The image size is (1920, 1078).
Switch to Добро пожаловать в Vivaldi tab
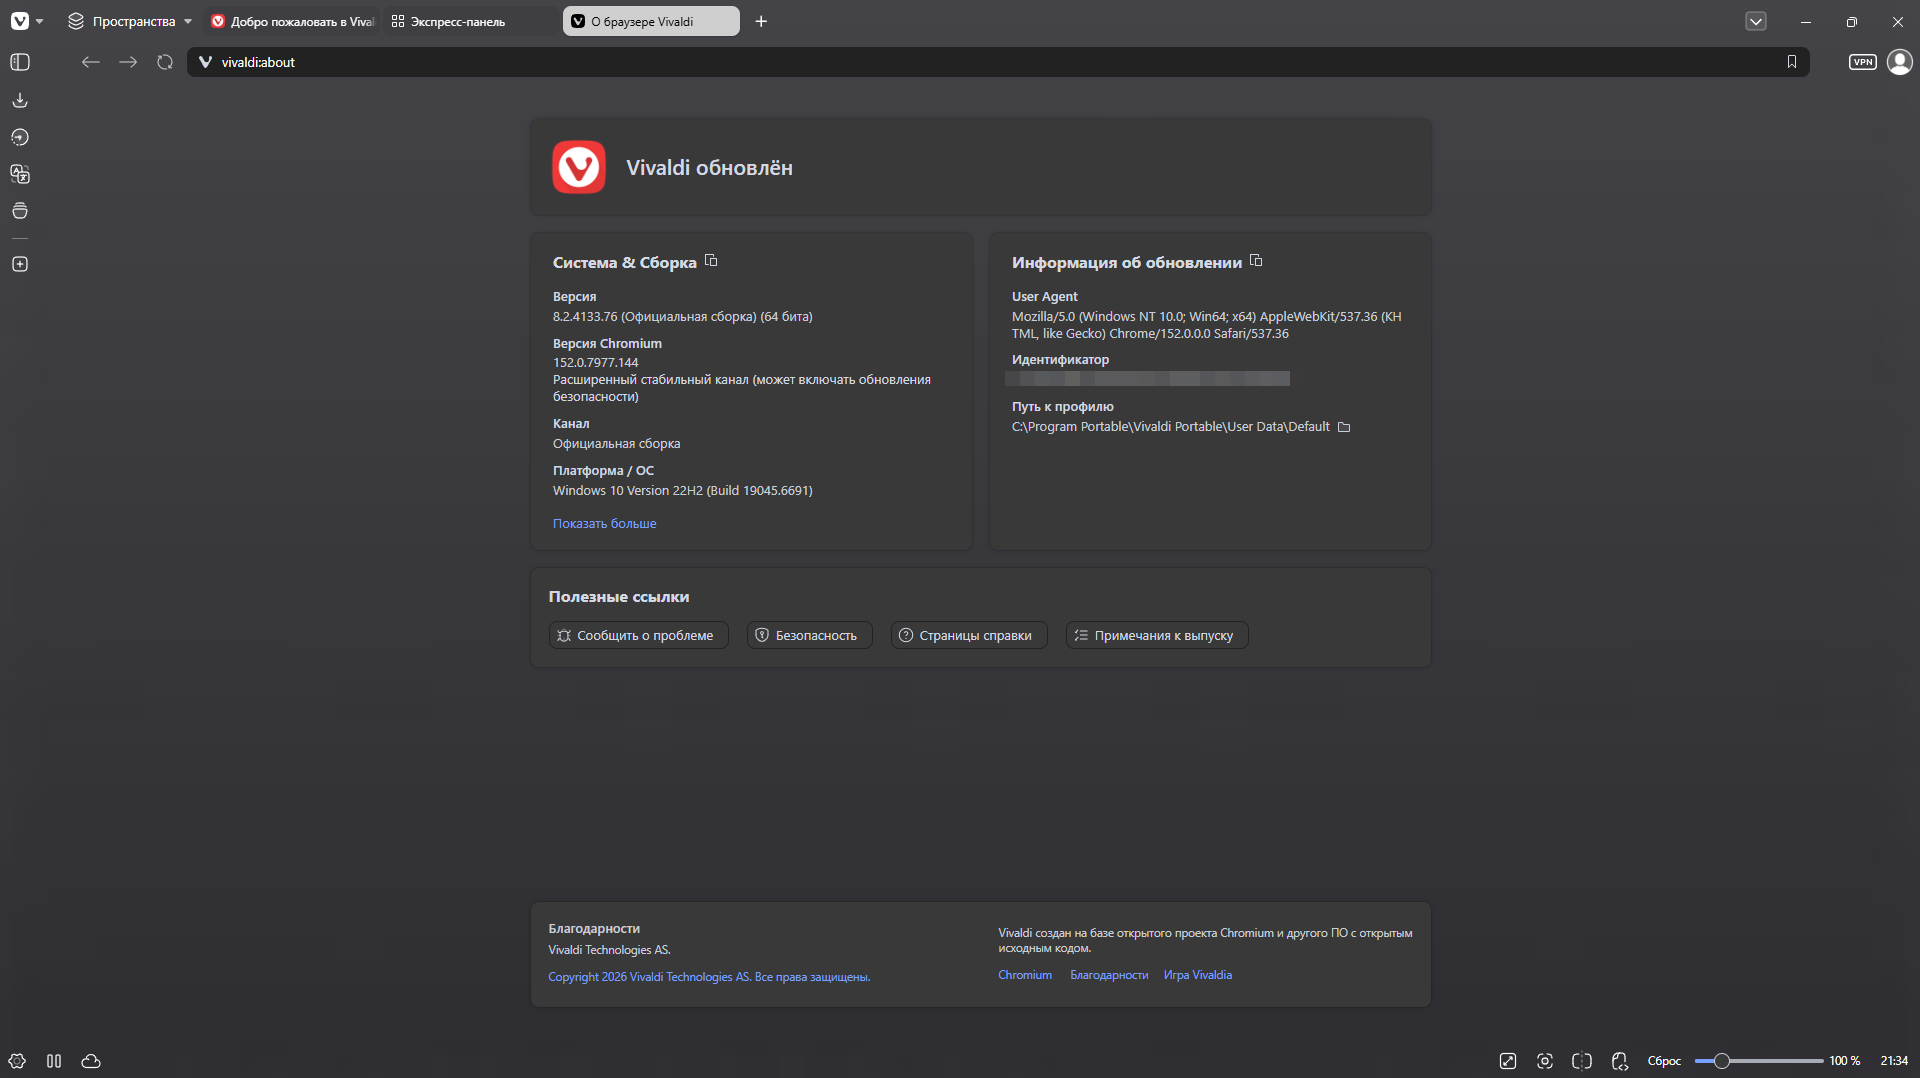(x=293, y=21)
